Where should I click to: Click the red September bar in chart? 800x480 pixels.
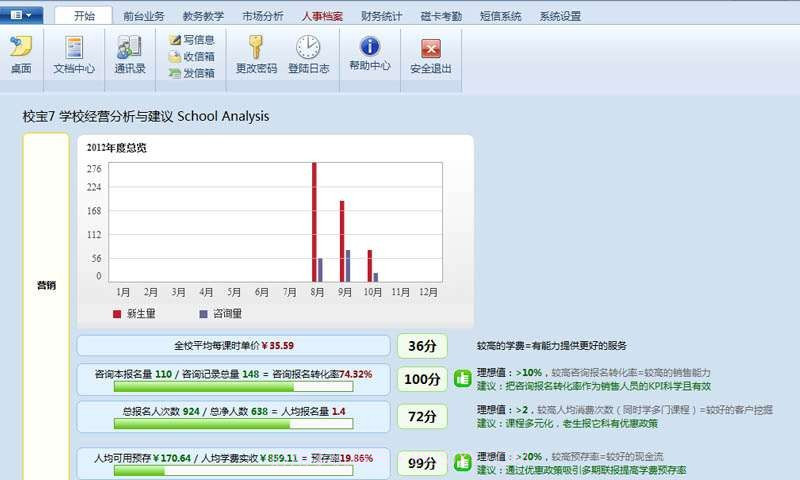pos(342,241)
